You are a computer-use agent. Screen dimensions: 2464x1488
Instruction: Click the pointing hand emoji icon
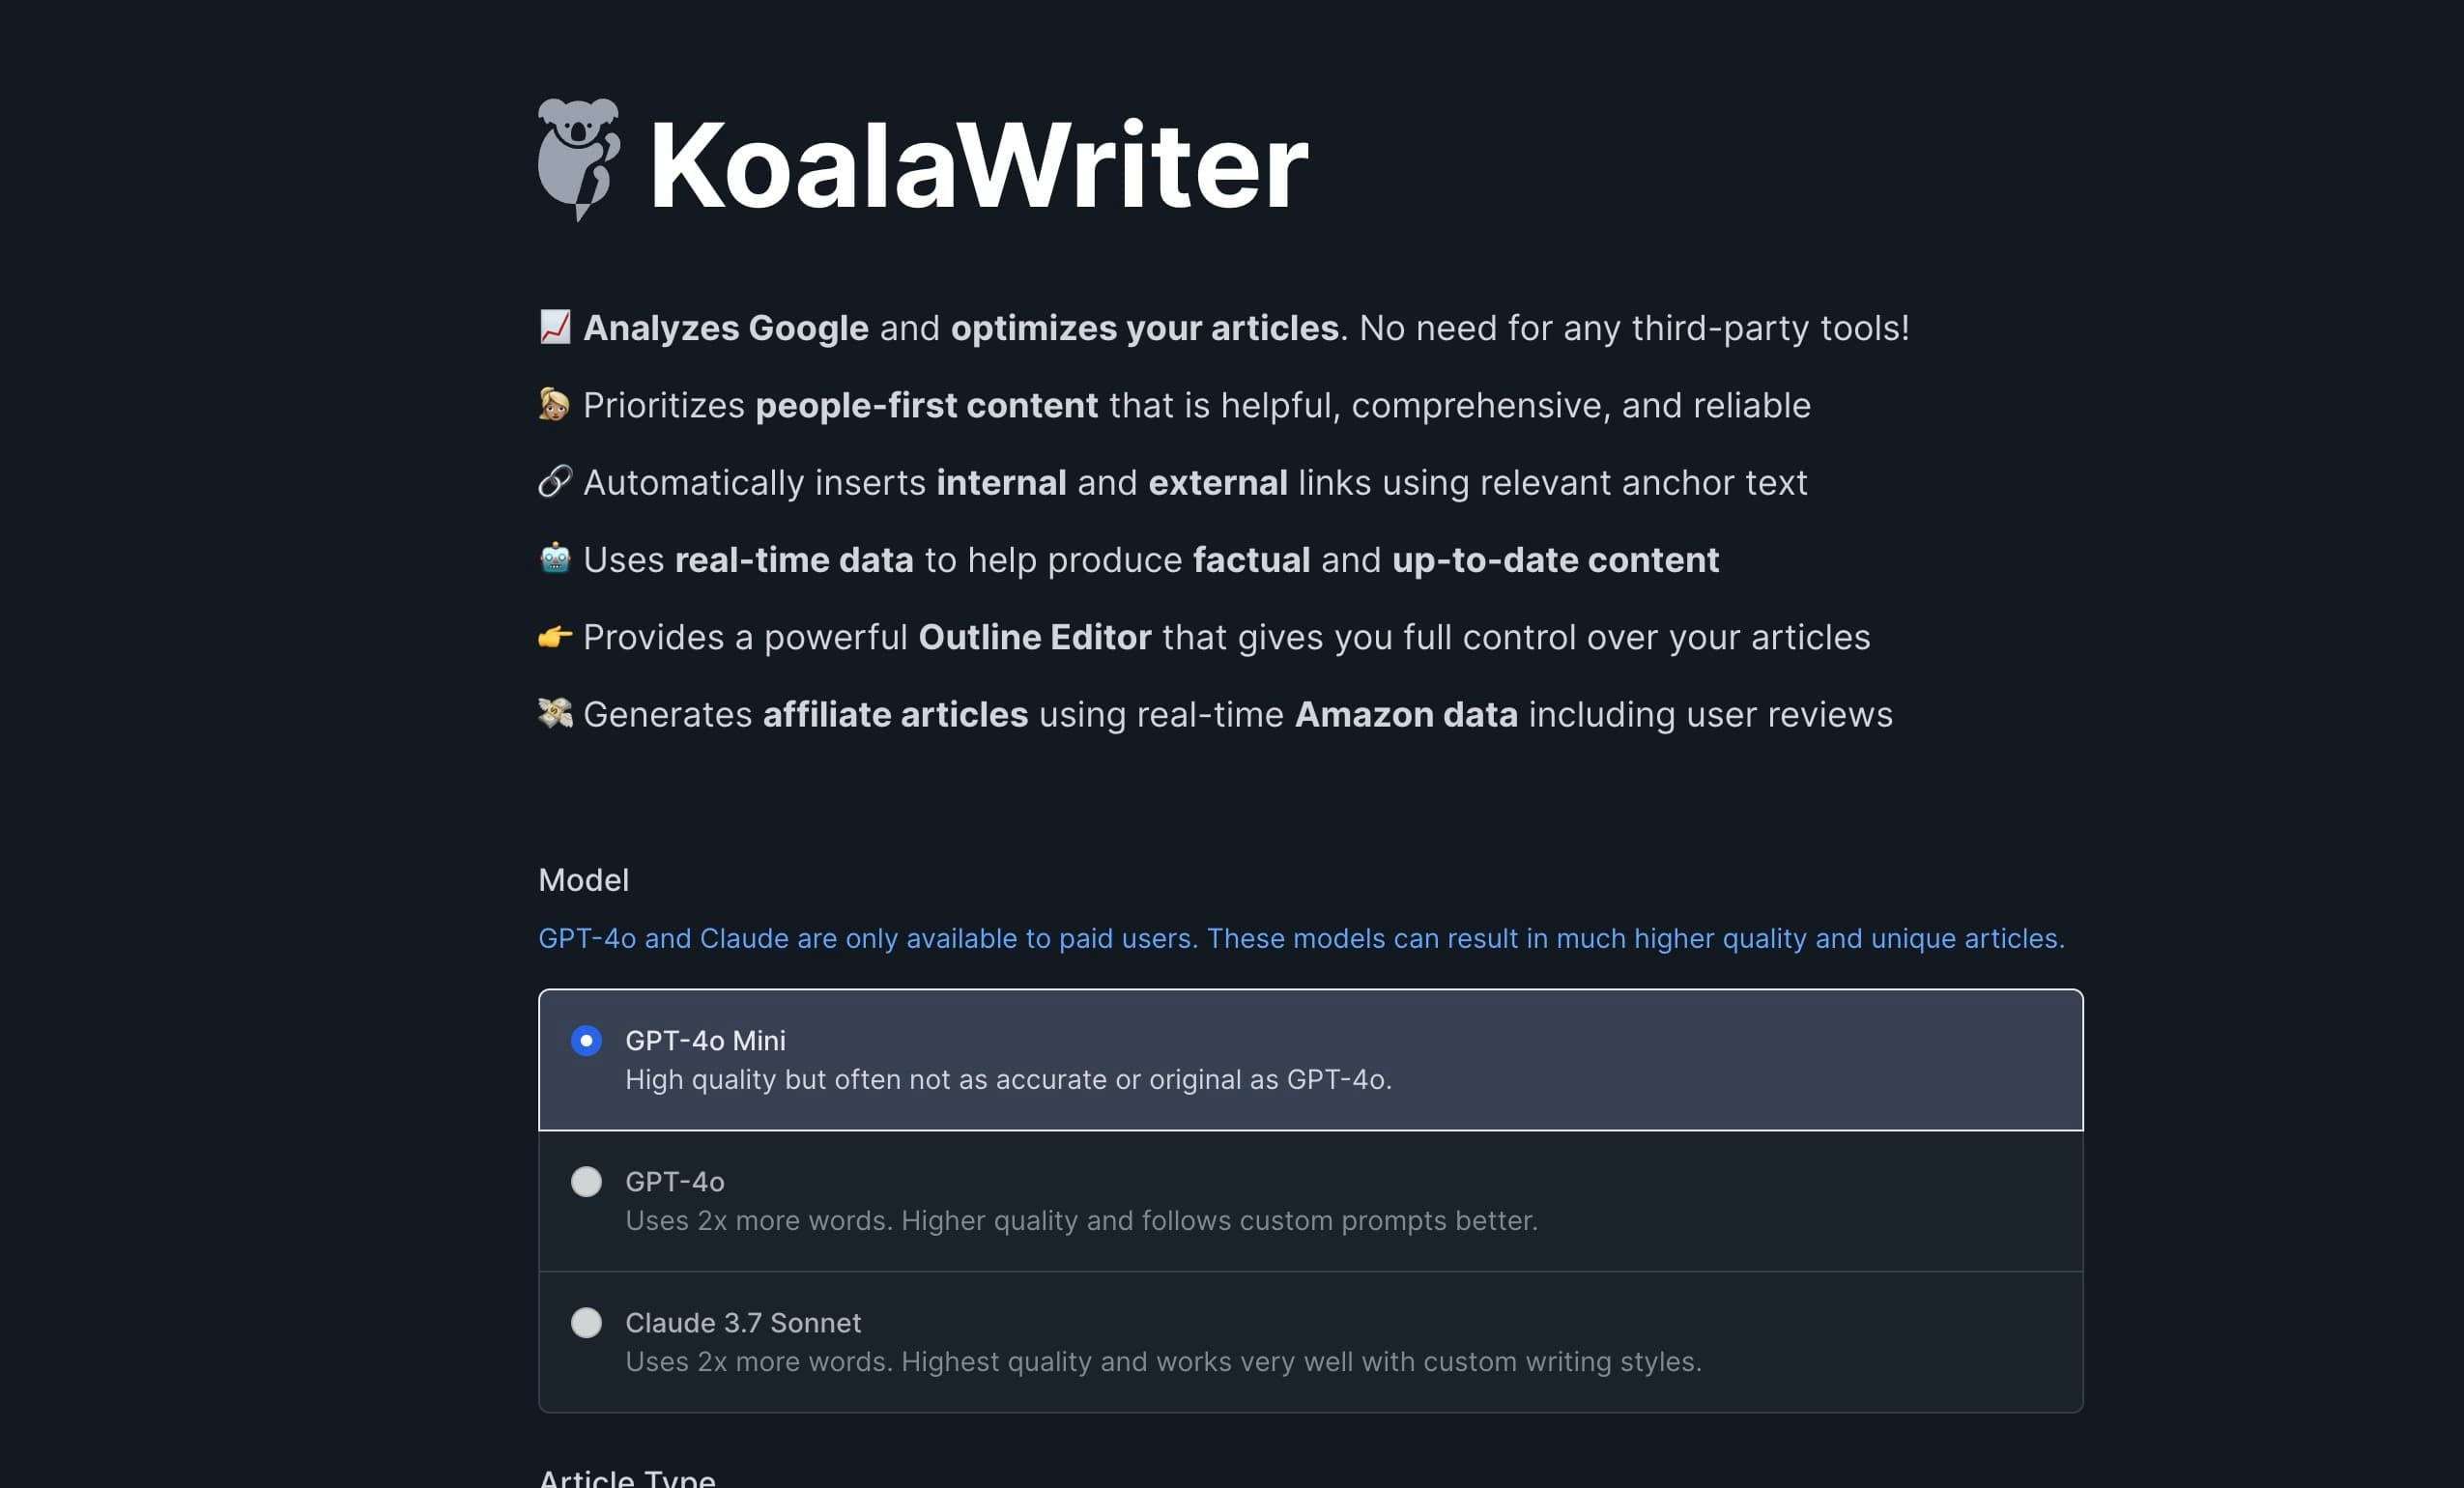555,637
